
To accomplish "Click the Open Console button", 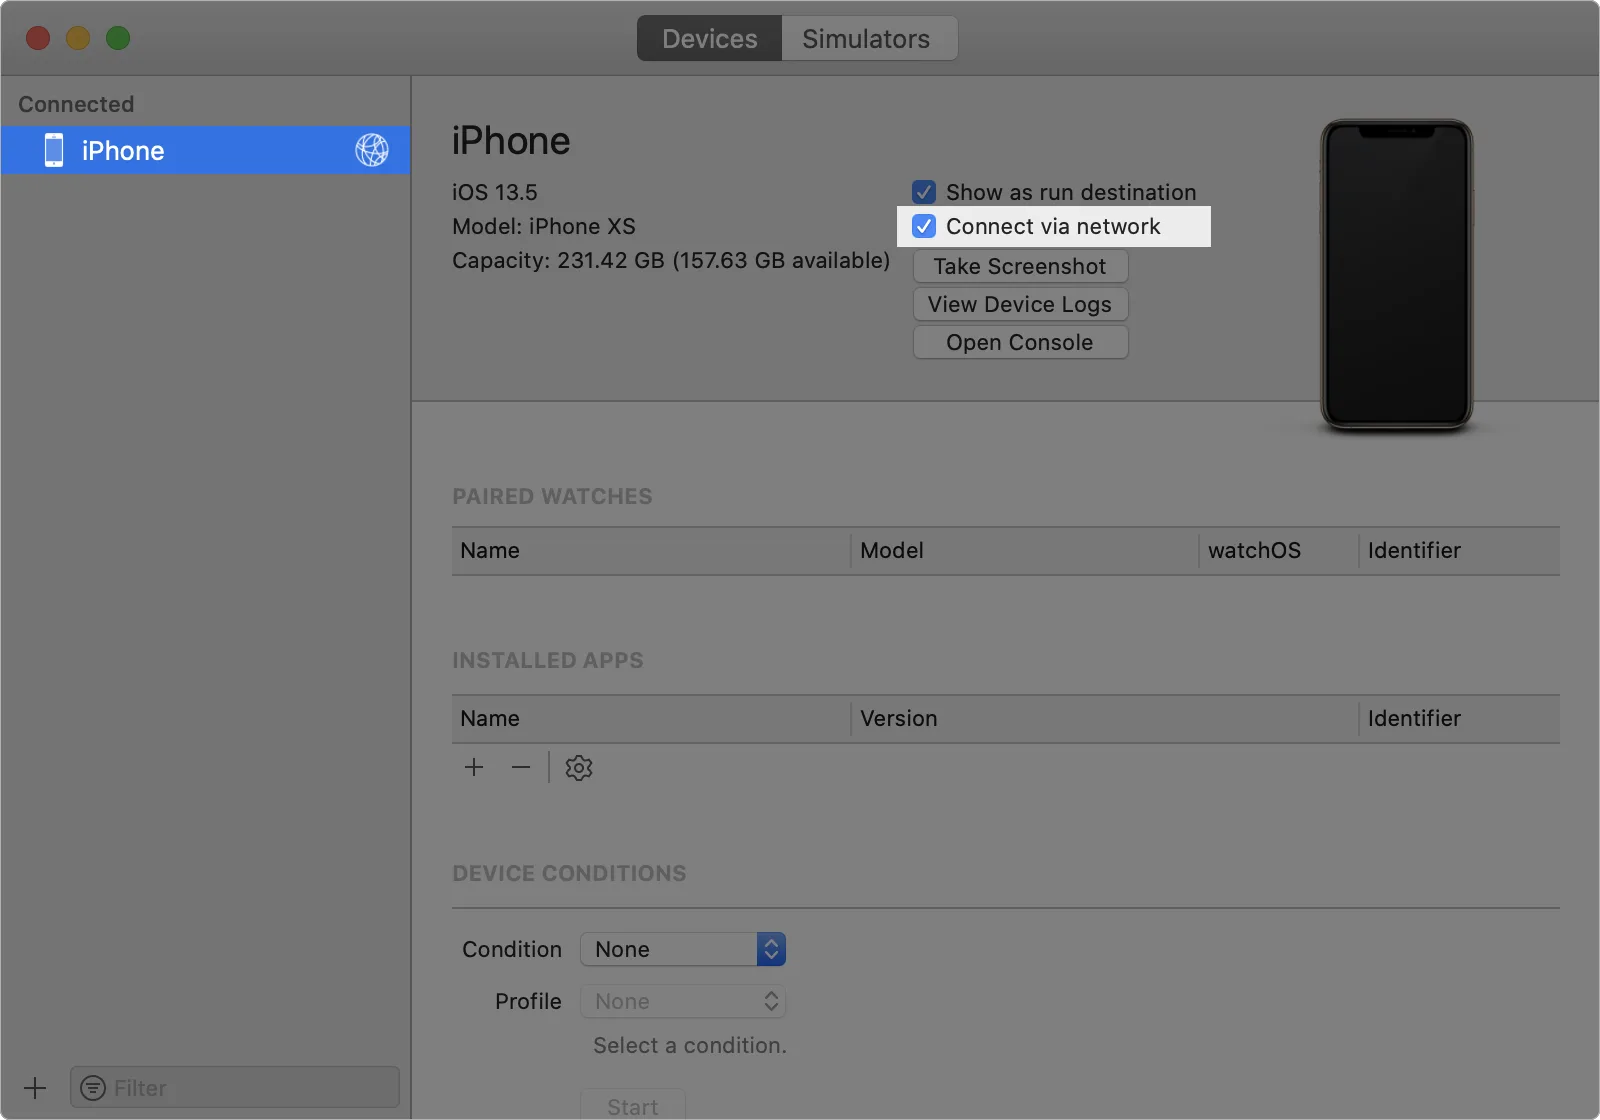I will pyautogui.click(x=1020, y=342).
